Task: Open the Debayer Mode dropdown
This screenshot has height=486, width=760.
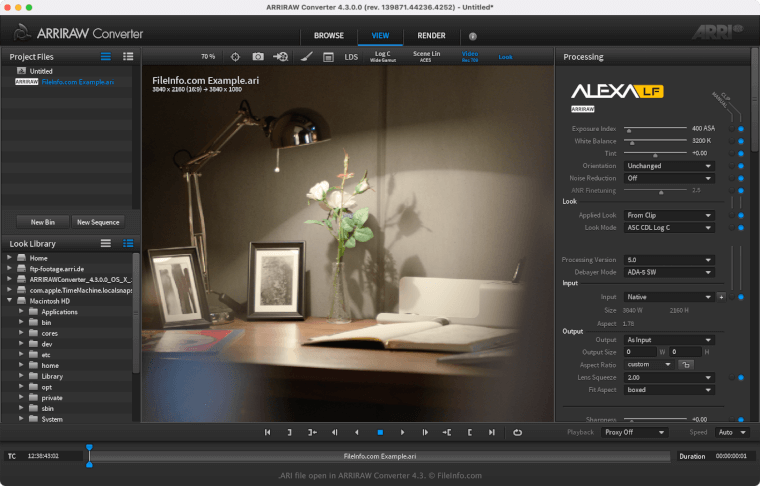Action: click(669, 272)
